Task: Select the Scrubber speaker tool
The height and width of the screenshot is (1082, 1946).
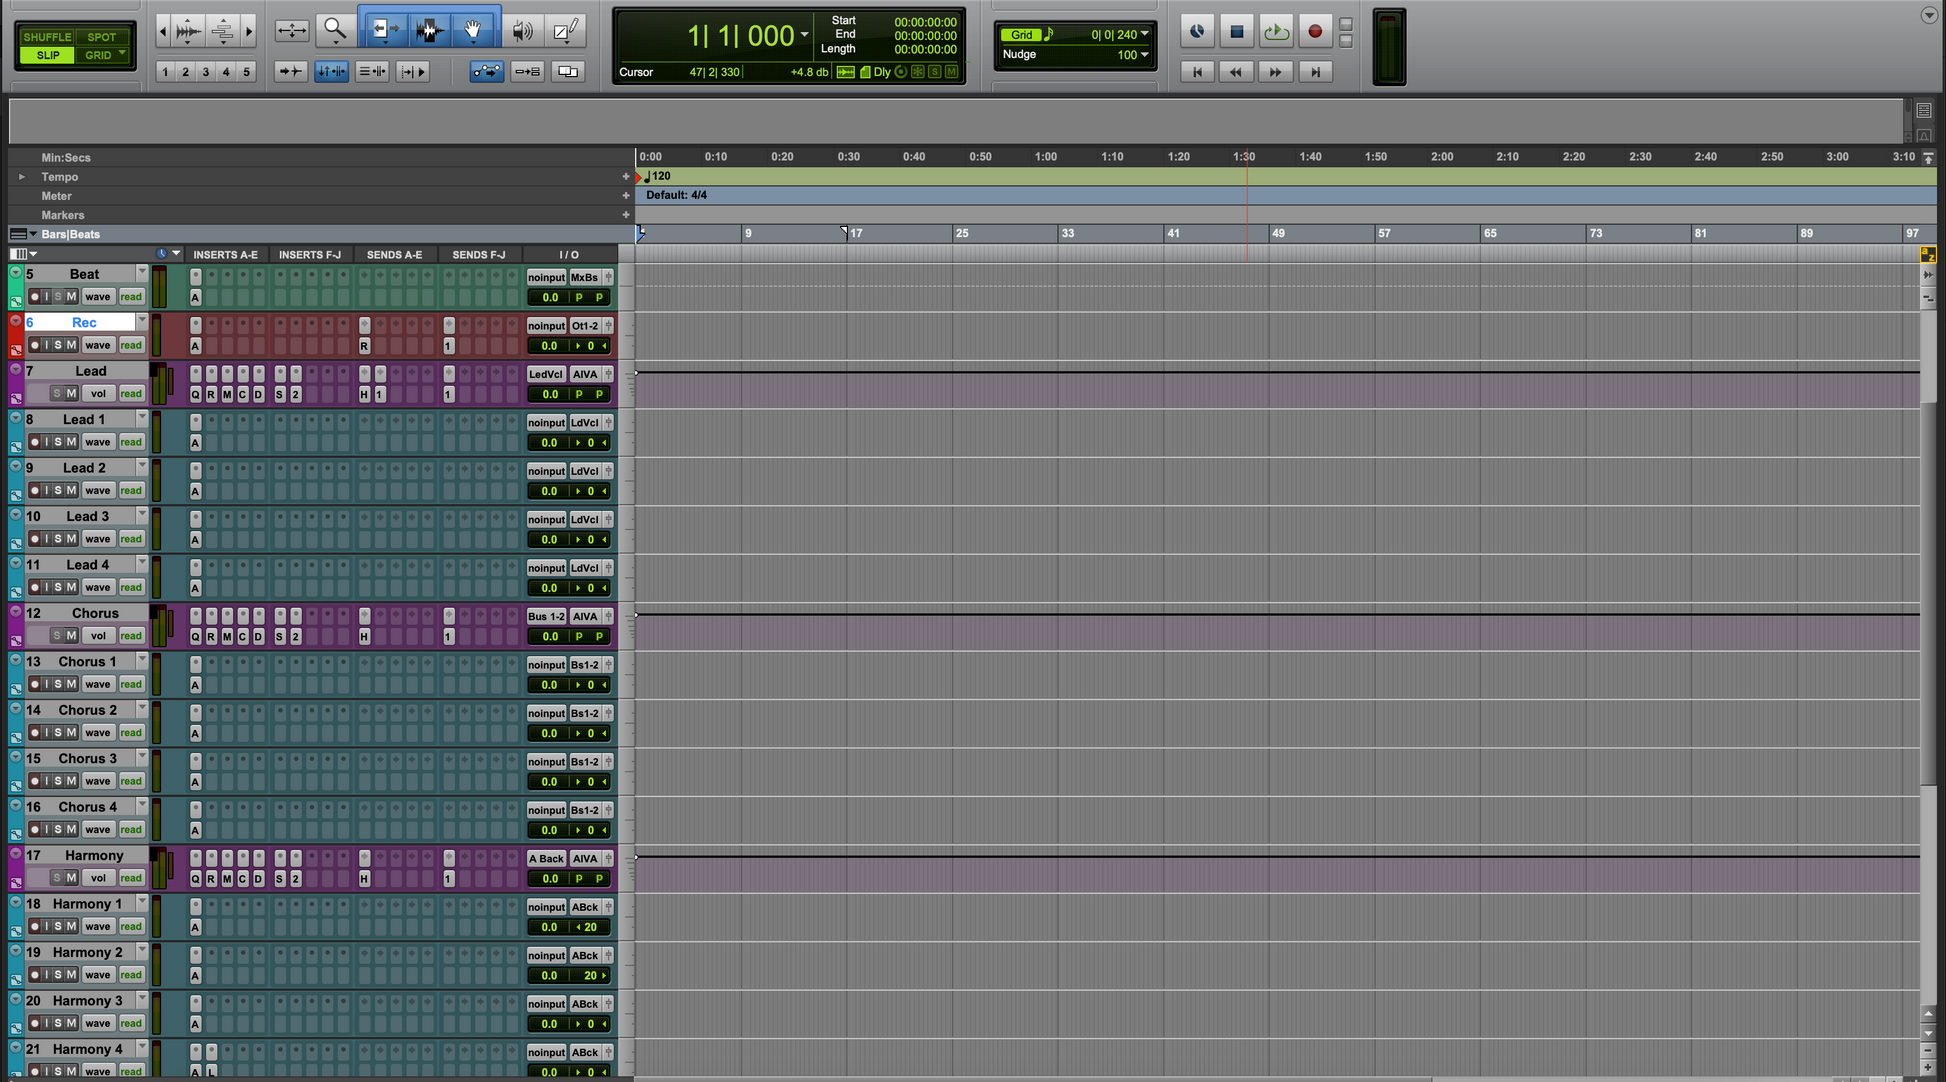Action: 521,31
